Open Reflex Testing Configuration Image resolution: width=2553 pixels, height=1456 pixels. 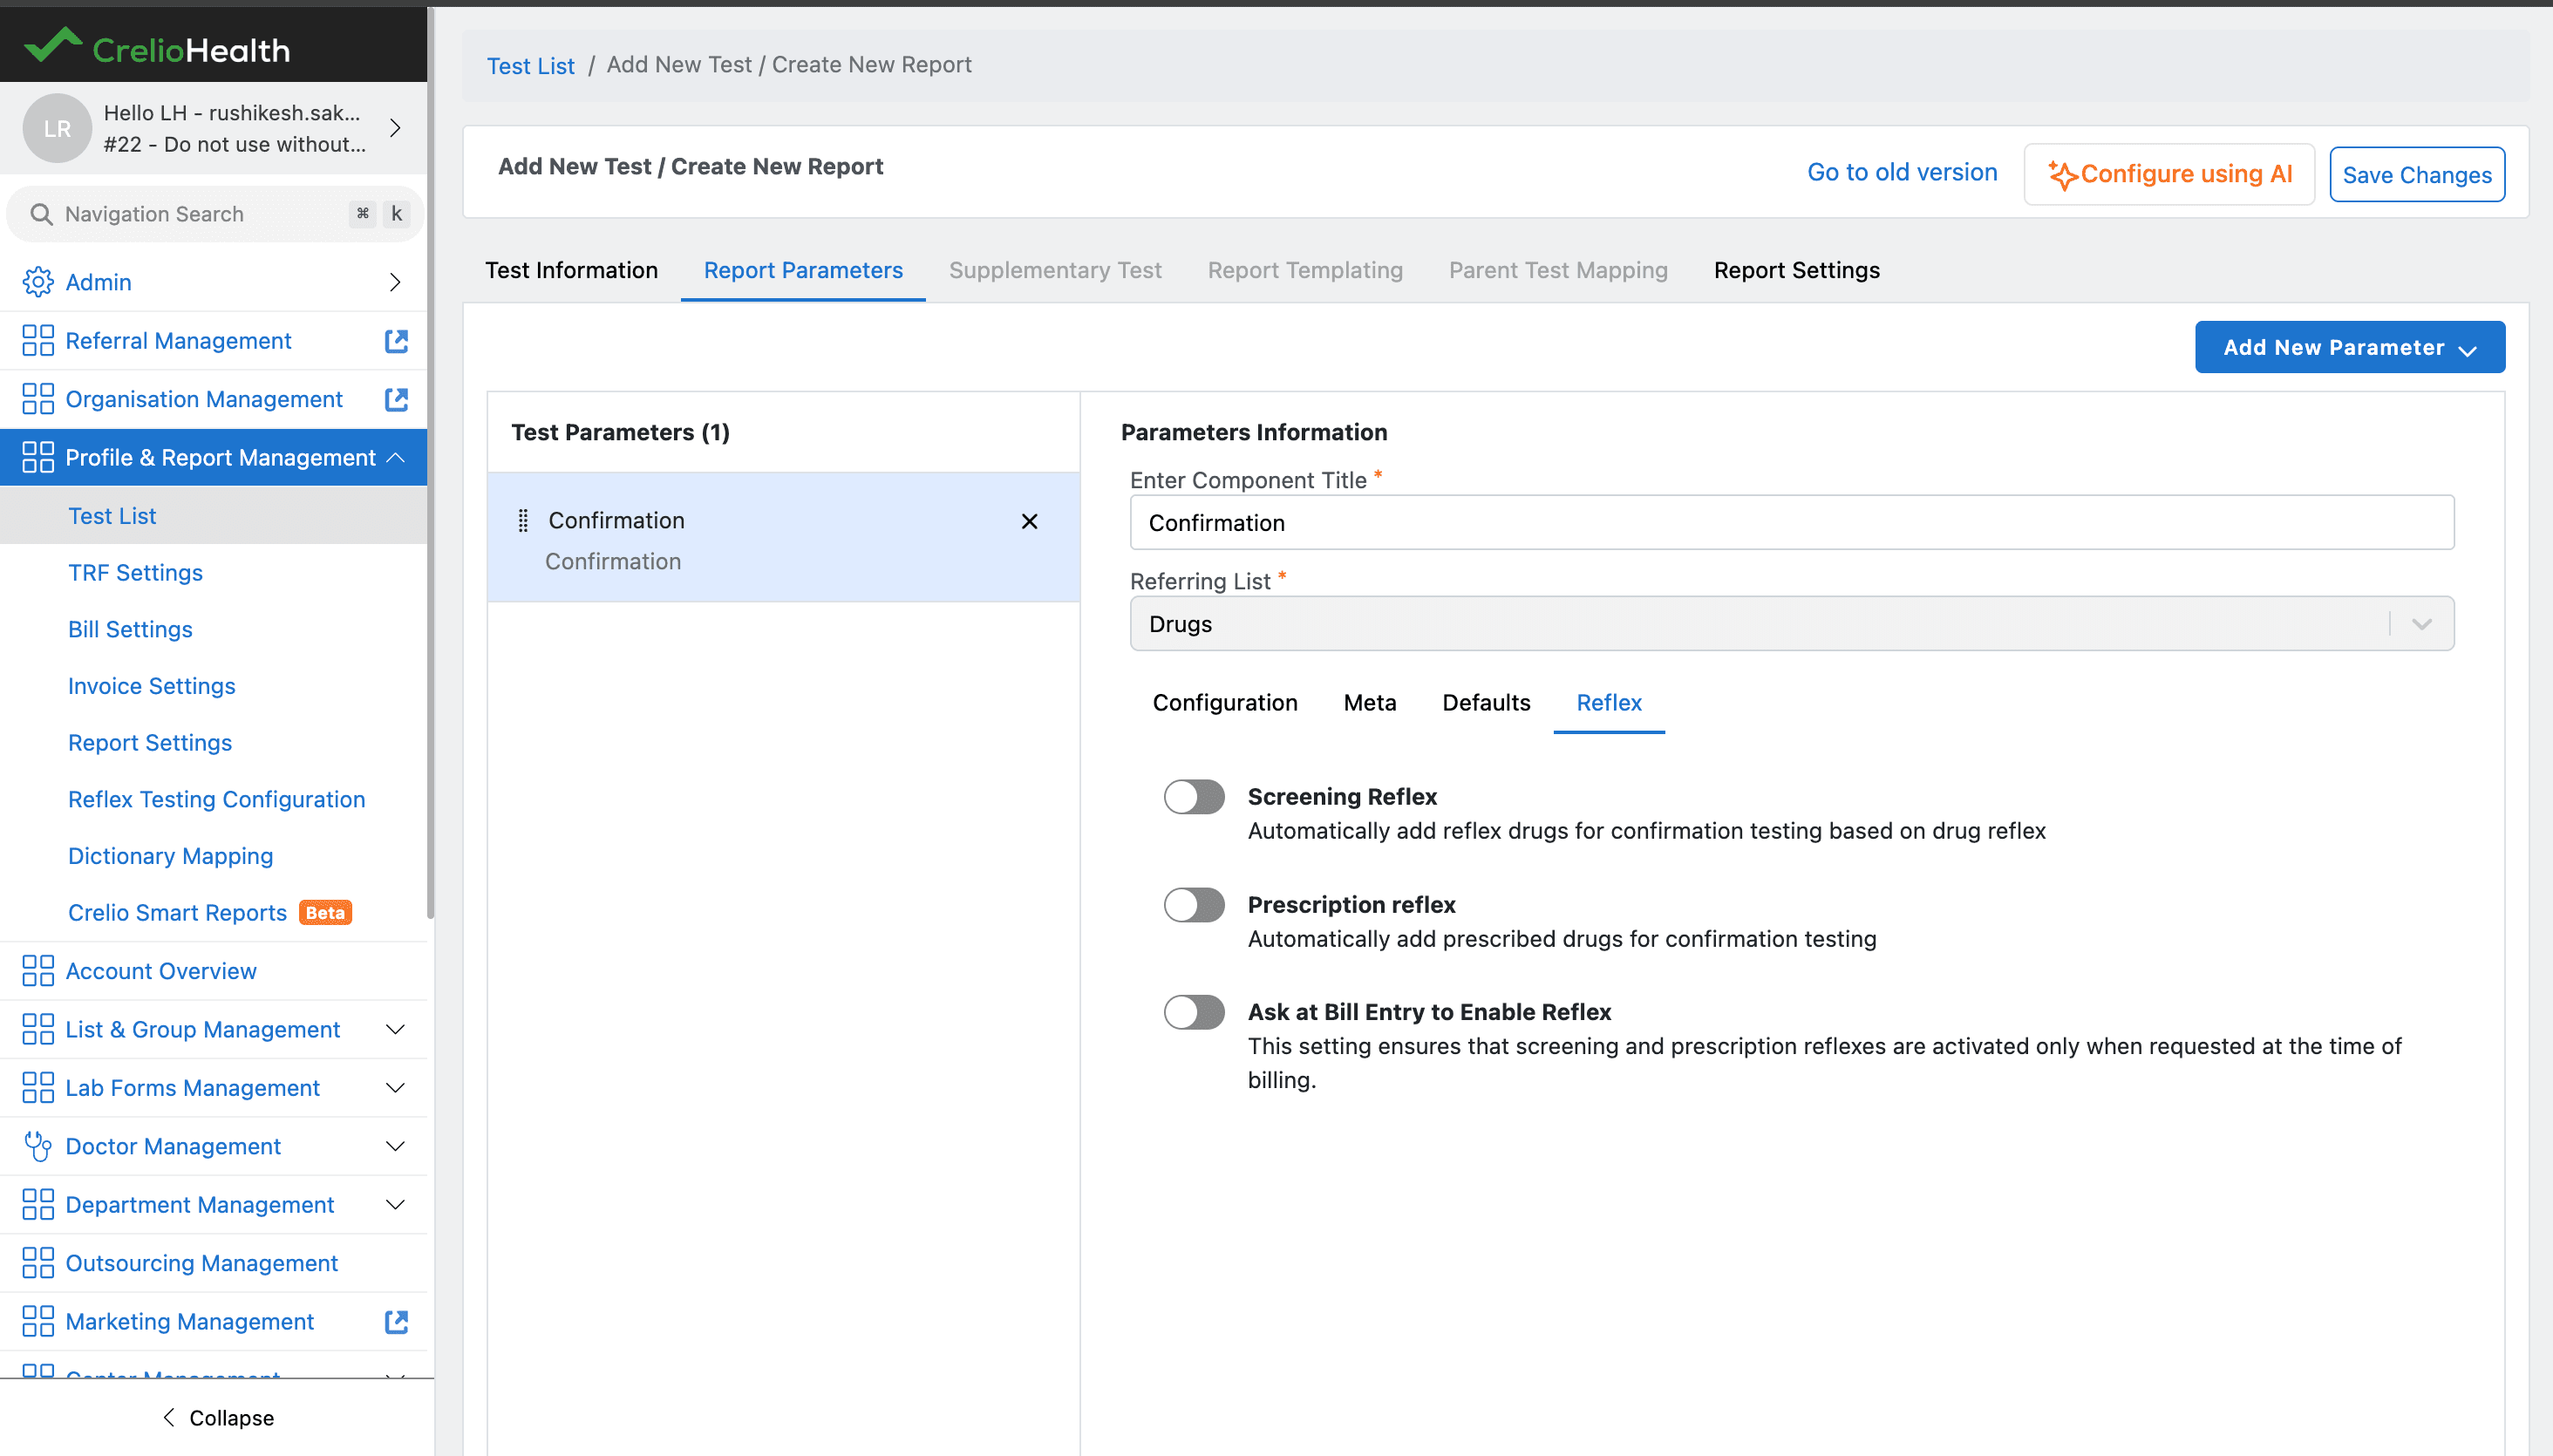[x=216, y=799]
